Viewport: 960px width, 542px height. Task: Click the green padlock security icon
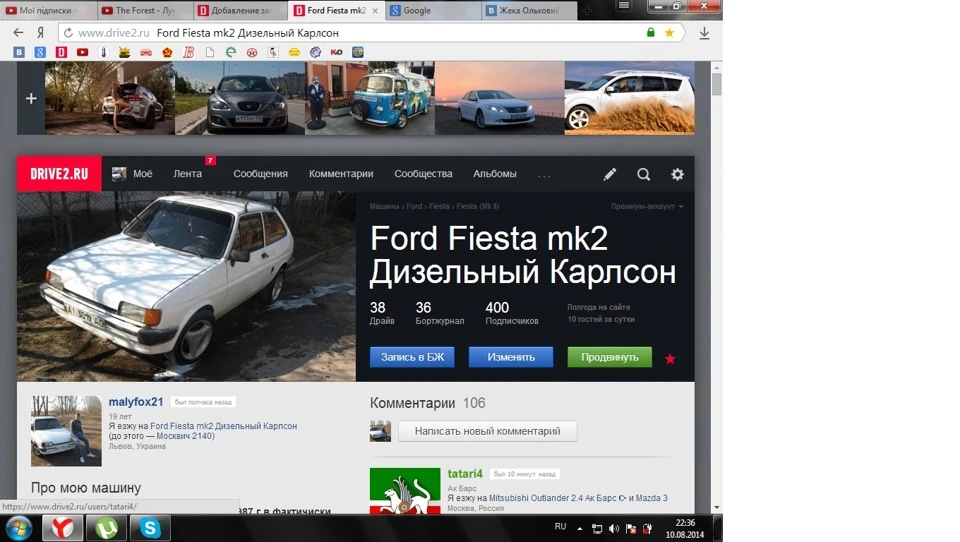651,32
